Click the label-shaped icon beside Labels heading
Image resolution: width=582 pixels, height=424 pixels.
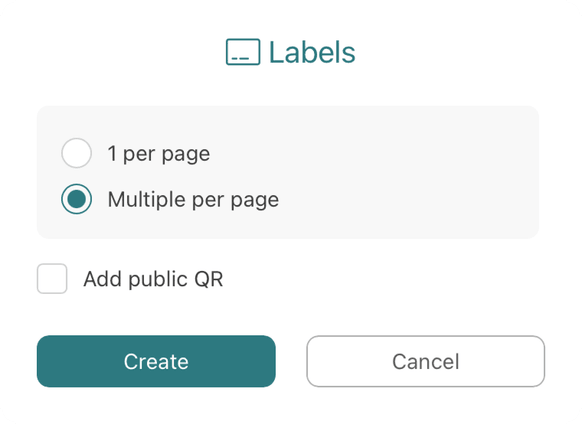point(243,52)
